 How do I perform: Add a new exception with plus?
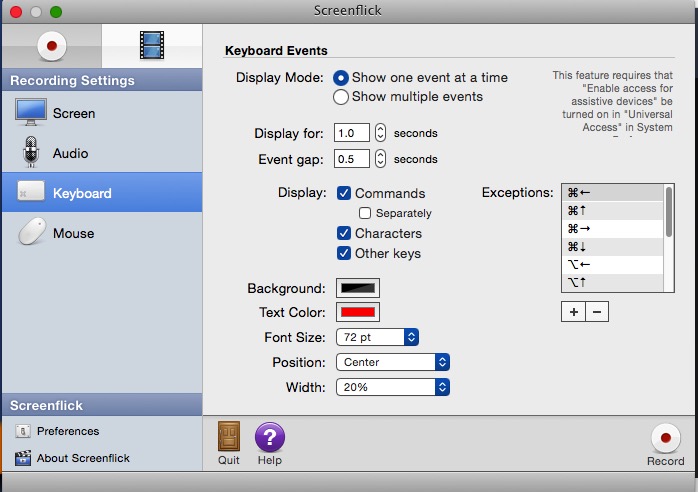[573, 312]
